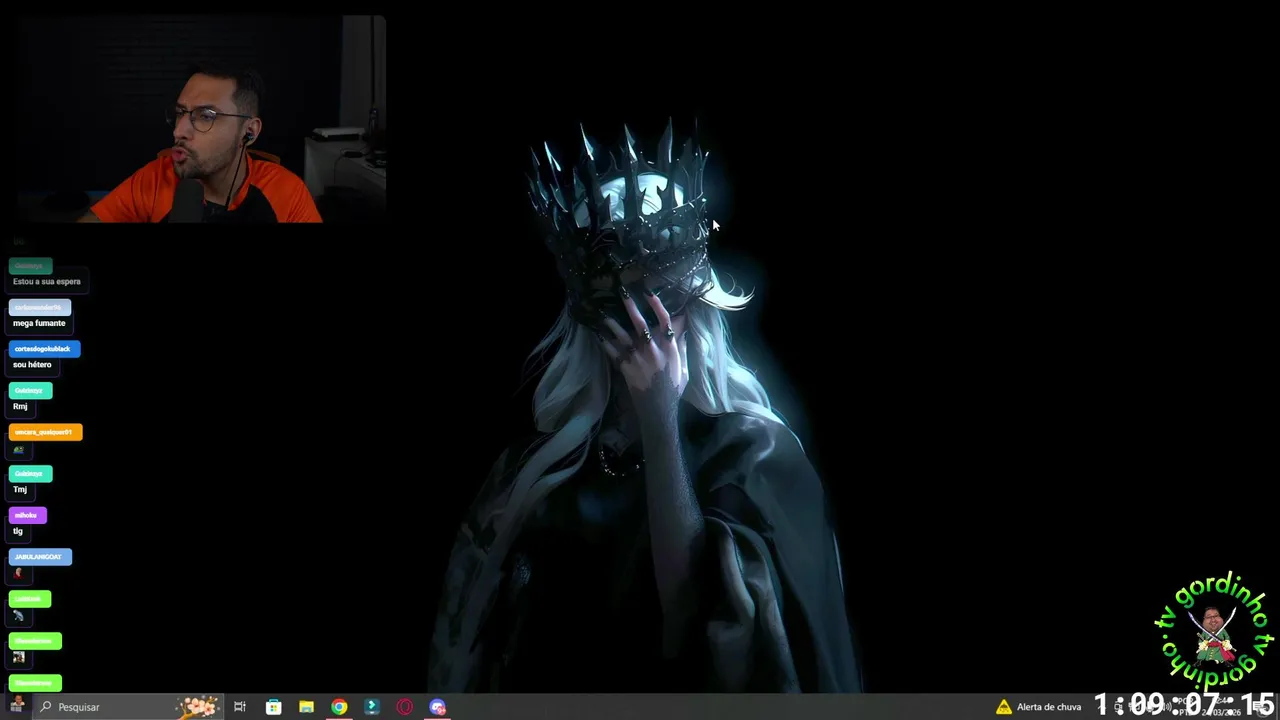Click username tag cortesdogokublack
Viewport: 1280px width, 720px height.
44,349
